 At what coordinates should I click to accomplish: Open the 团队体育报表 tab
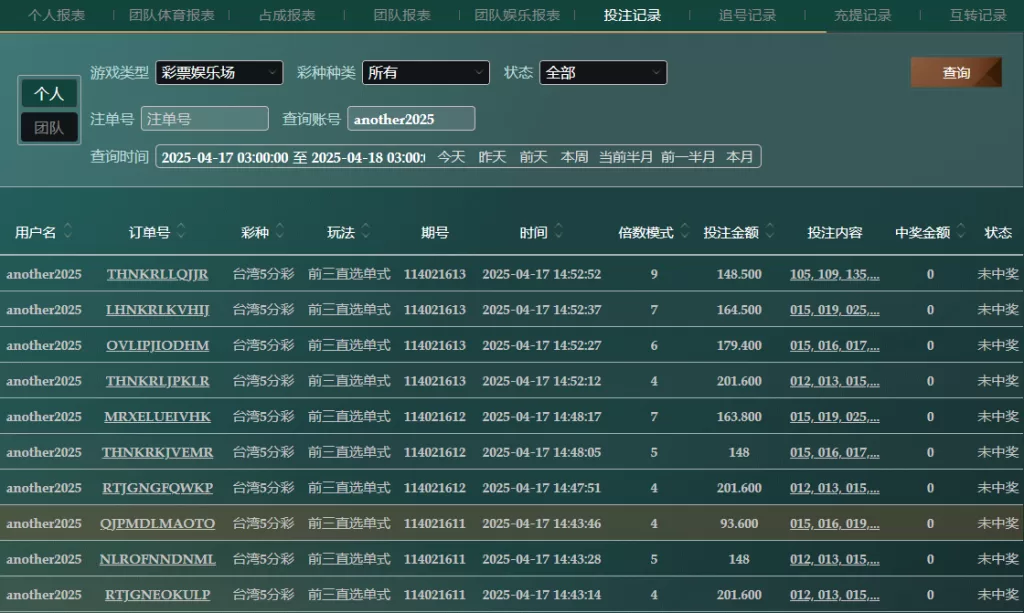172,15
